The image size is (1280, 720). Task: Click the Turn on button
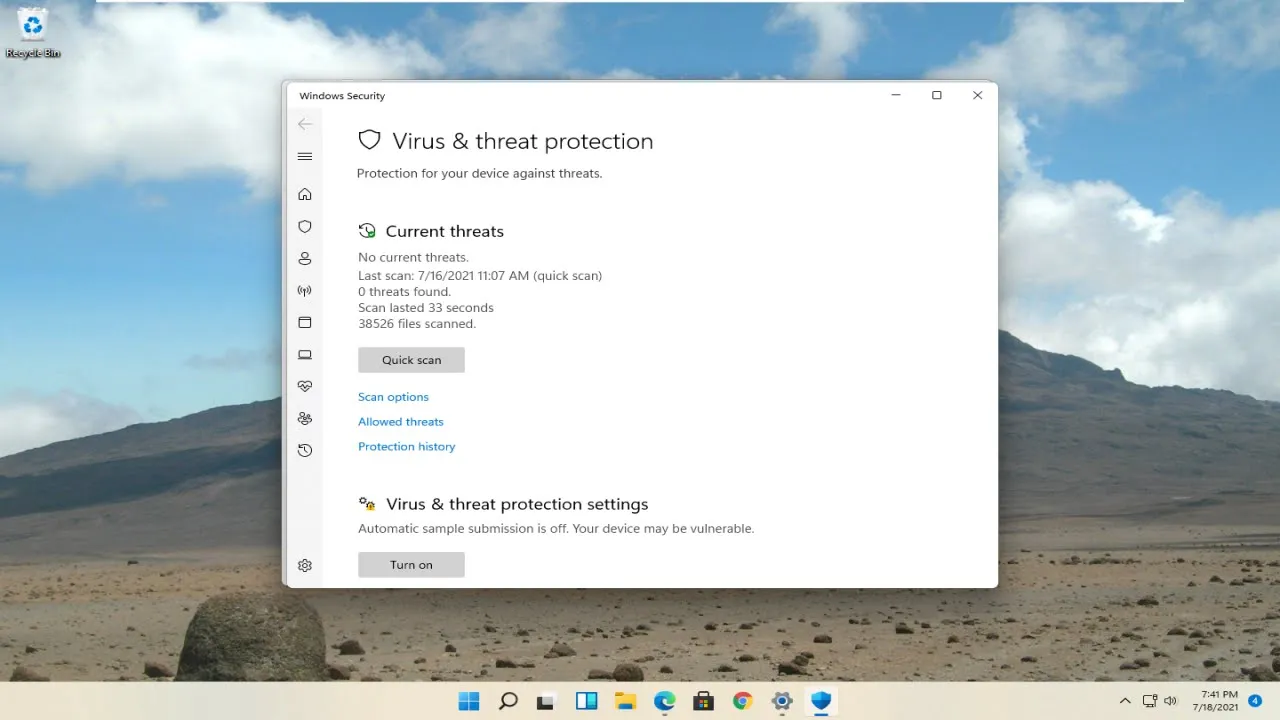click(x=411, y=565)
